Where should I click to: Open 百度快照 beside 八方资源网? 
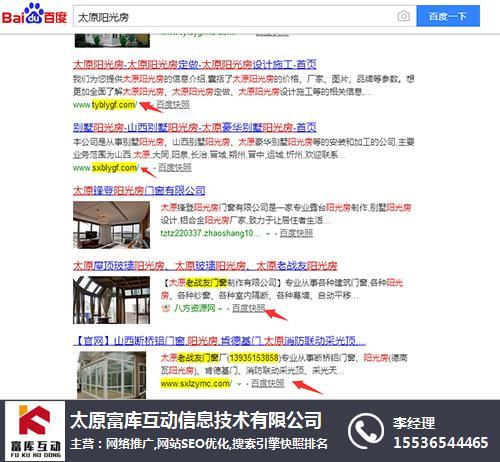pyautogui.click(x=248, y=308)
